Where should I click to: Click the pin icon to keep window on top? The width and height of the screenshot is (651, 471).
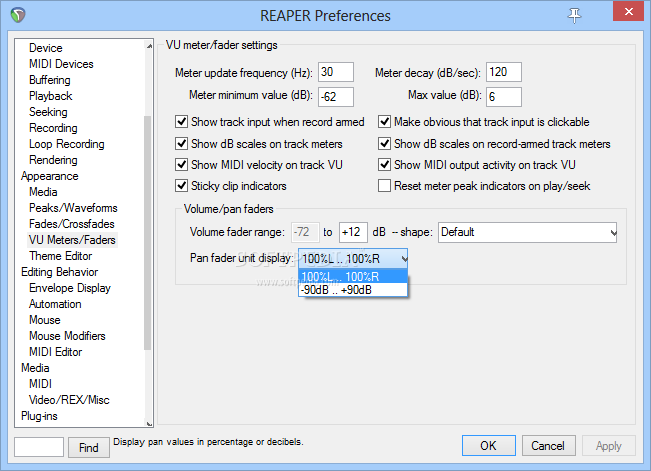coord(574,15)
